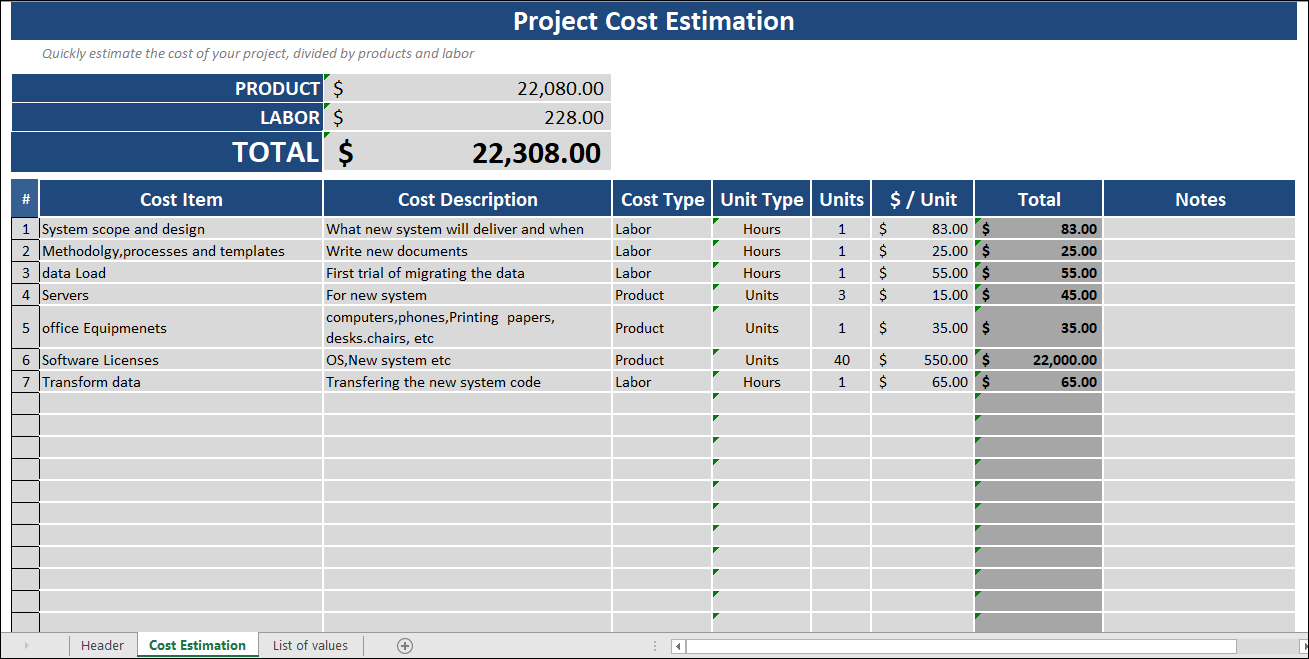Image resolution: width=1309 pixels, height=659 pixels.
Task: Switch to the Header sheet tab
Action: click(x=102, y=645)
